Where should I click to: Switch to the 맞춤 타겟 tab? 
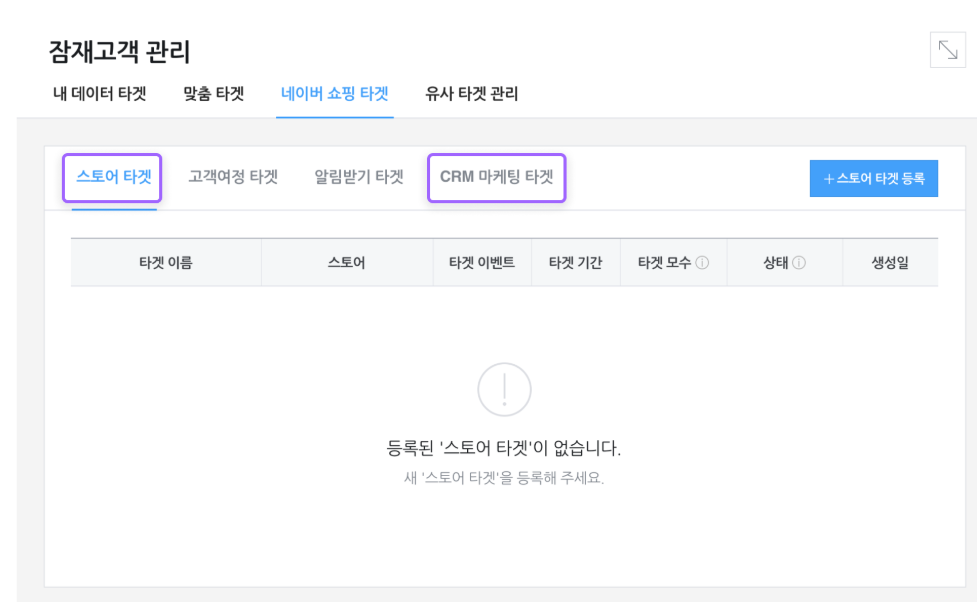tap(214, 94)
